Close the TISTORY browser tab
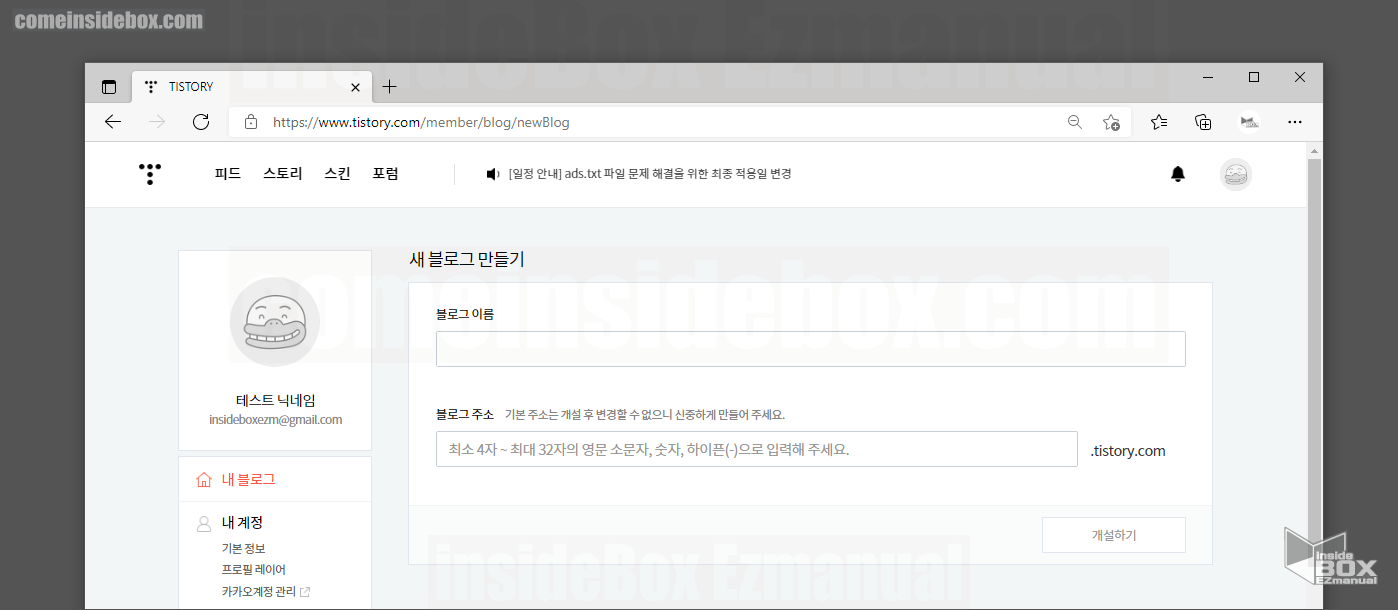The height and width of the screenshot is (610, 1398). coord(354,87)
